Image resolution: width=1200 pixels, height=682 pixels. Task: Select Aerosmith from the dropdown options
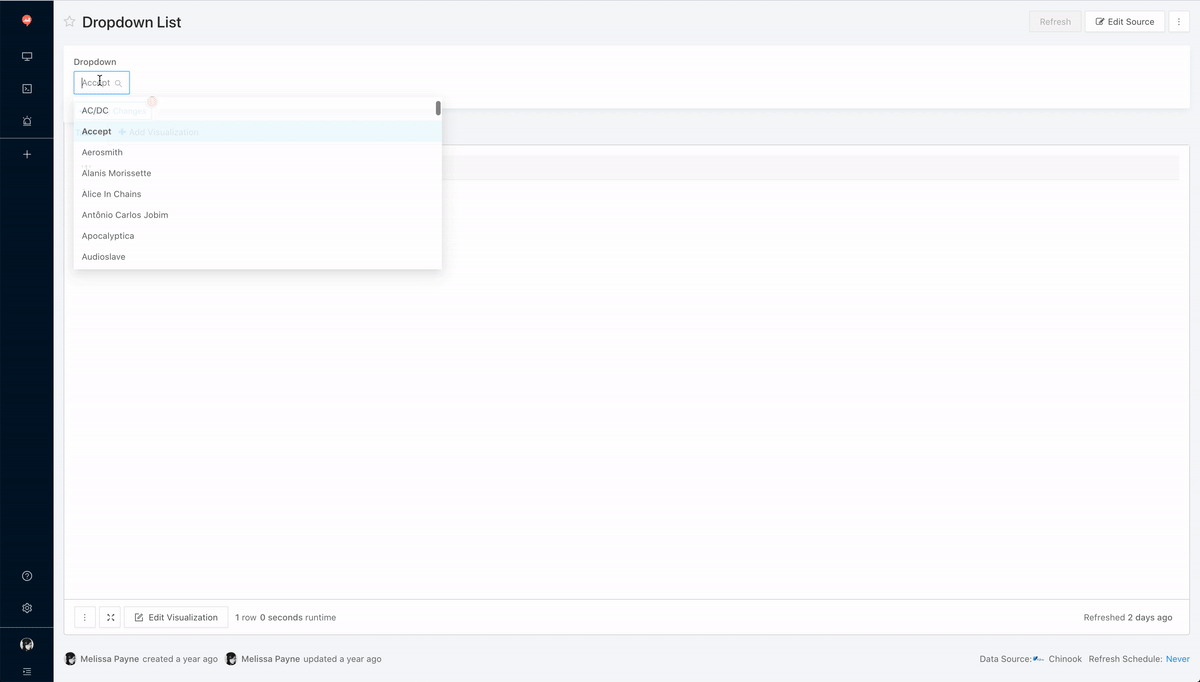click(x=102, y=152)
